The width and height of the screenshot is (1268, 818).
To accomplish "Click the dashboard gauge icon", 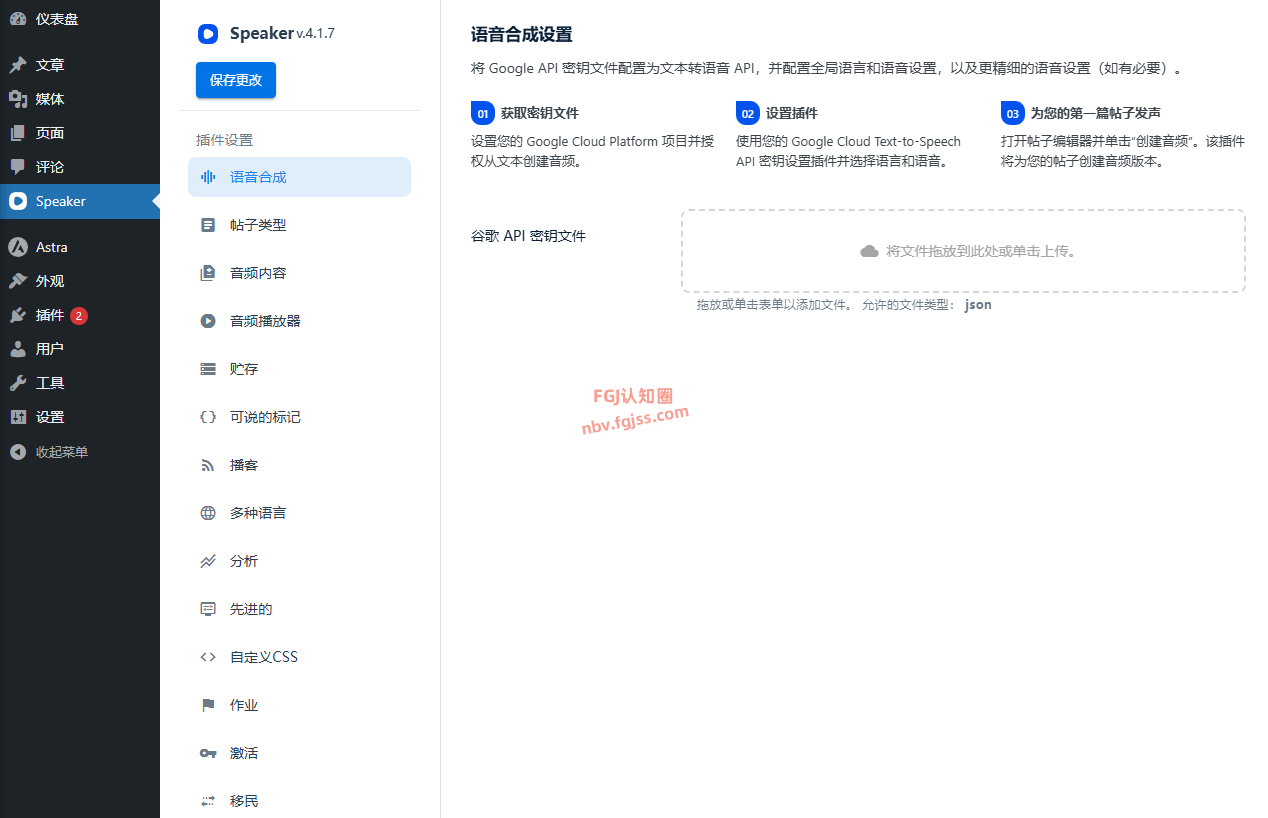I will [x=18, y=19].
